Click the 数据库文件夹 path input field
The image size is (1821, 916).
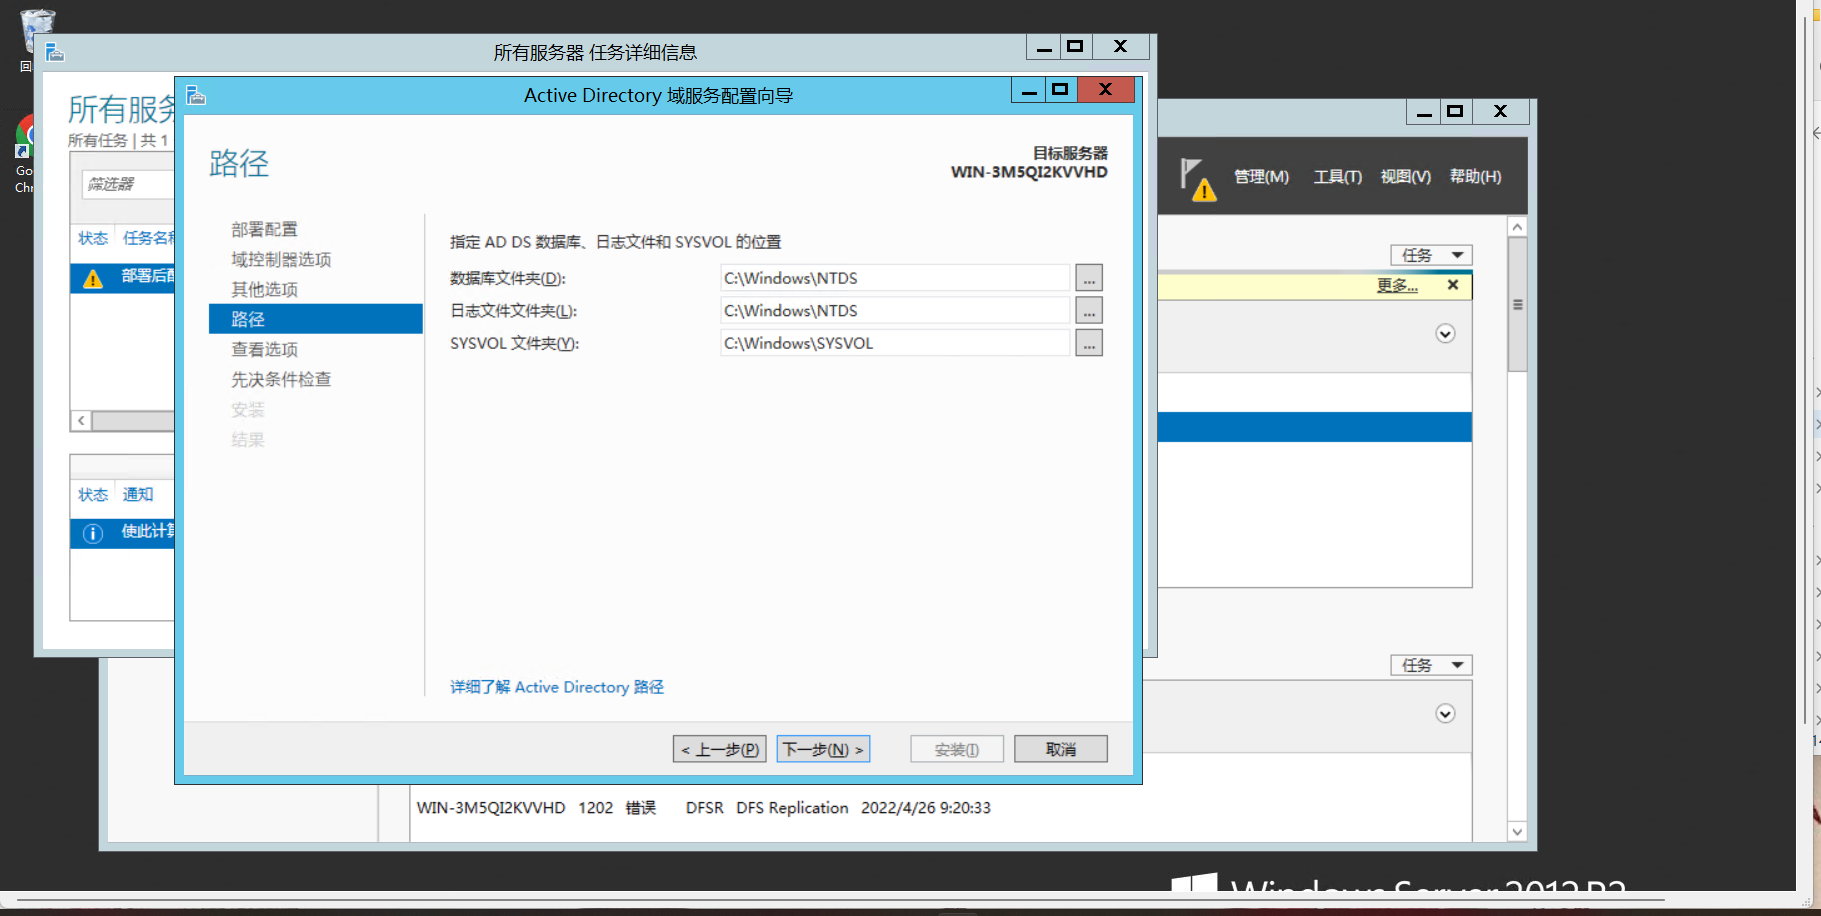(895, 278)
